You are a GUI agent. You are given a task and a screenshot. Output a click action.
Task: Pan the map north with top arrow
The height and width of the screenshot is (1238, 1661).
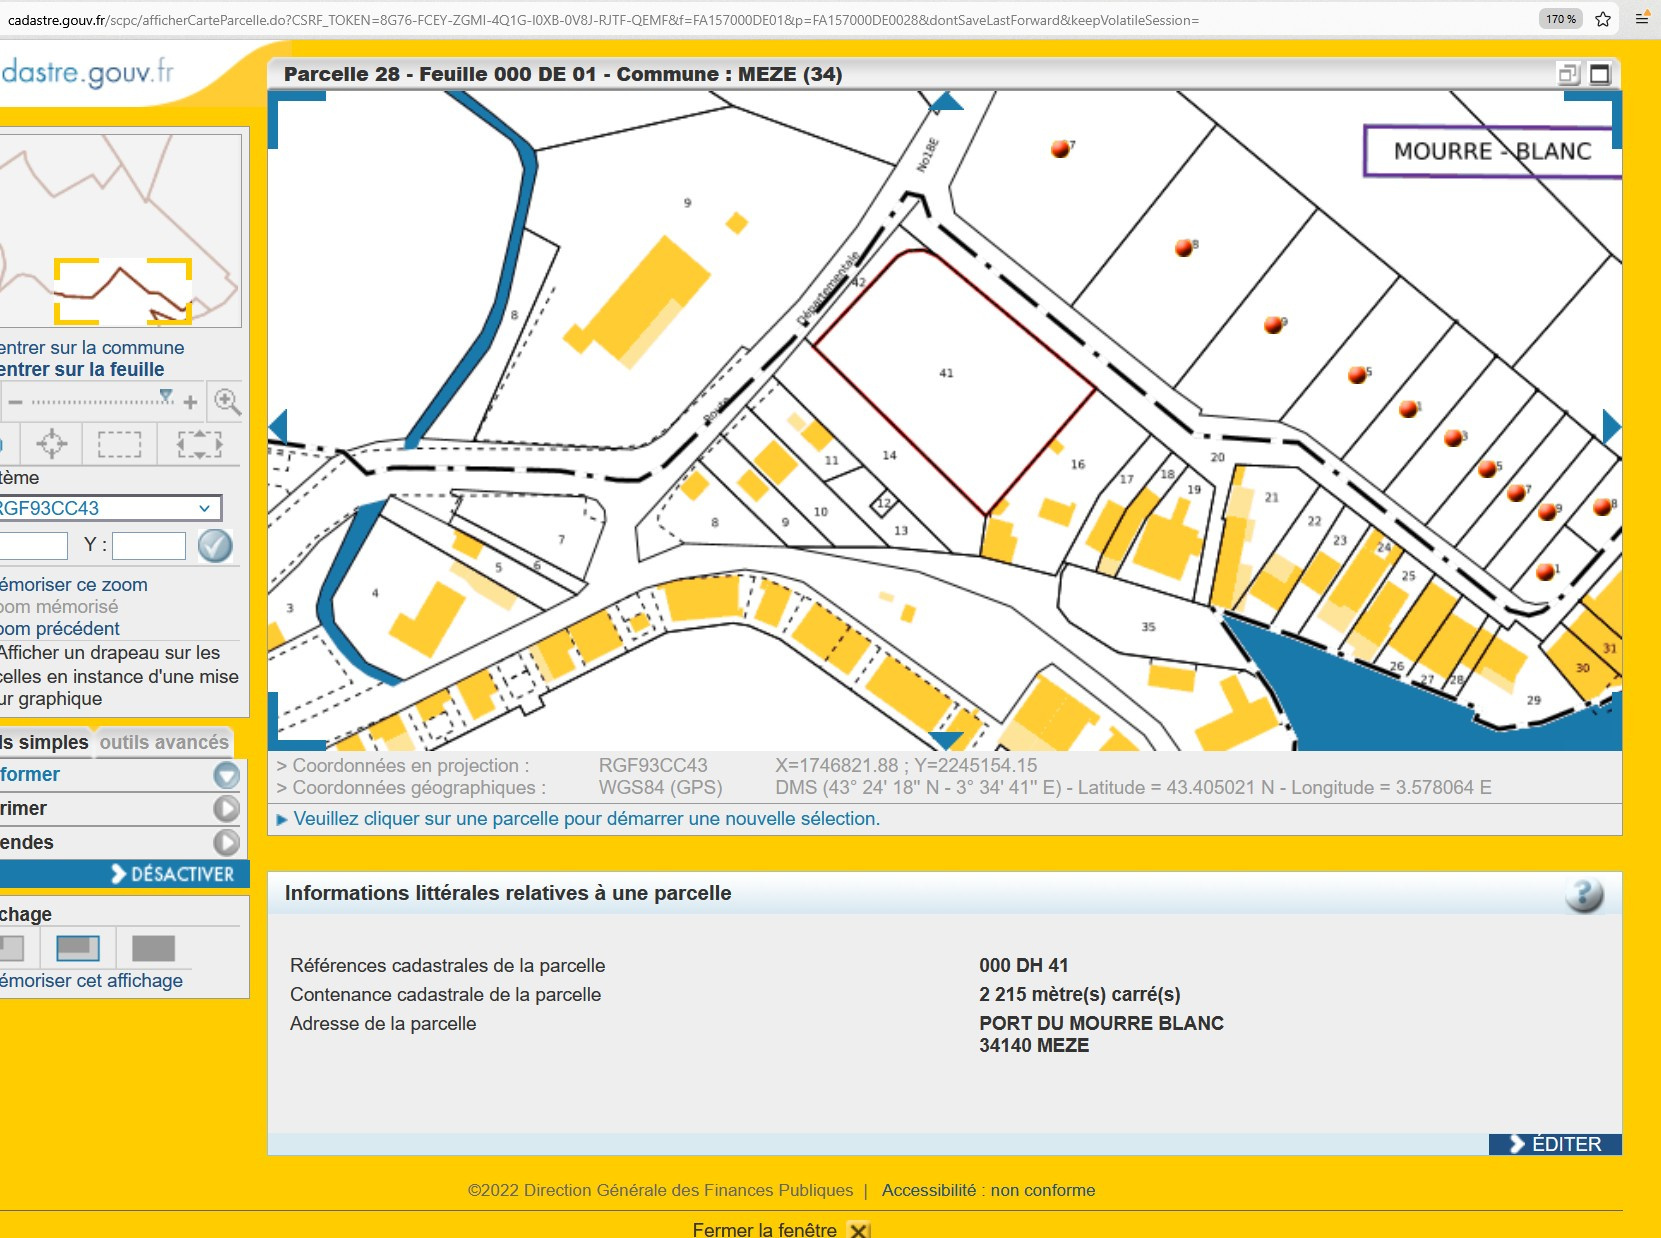(x=946, y=101)
